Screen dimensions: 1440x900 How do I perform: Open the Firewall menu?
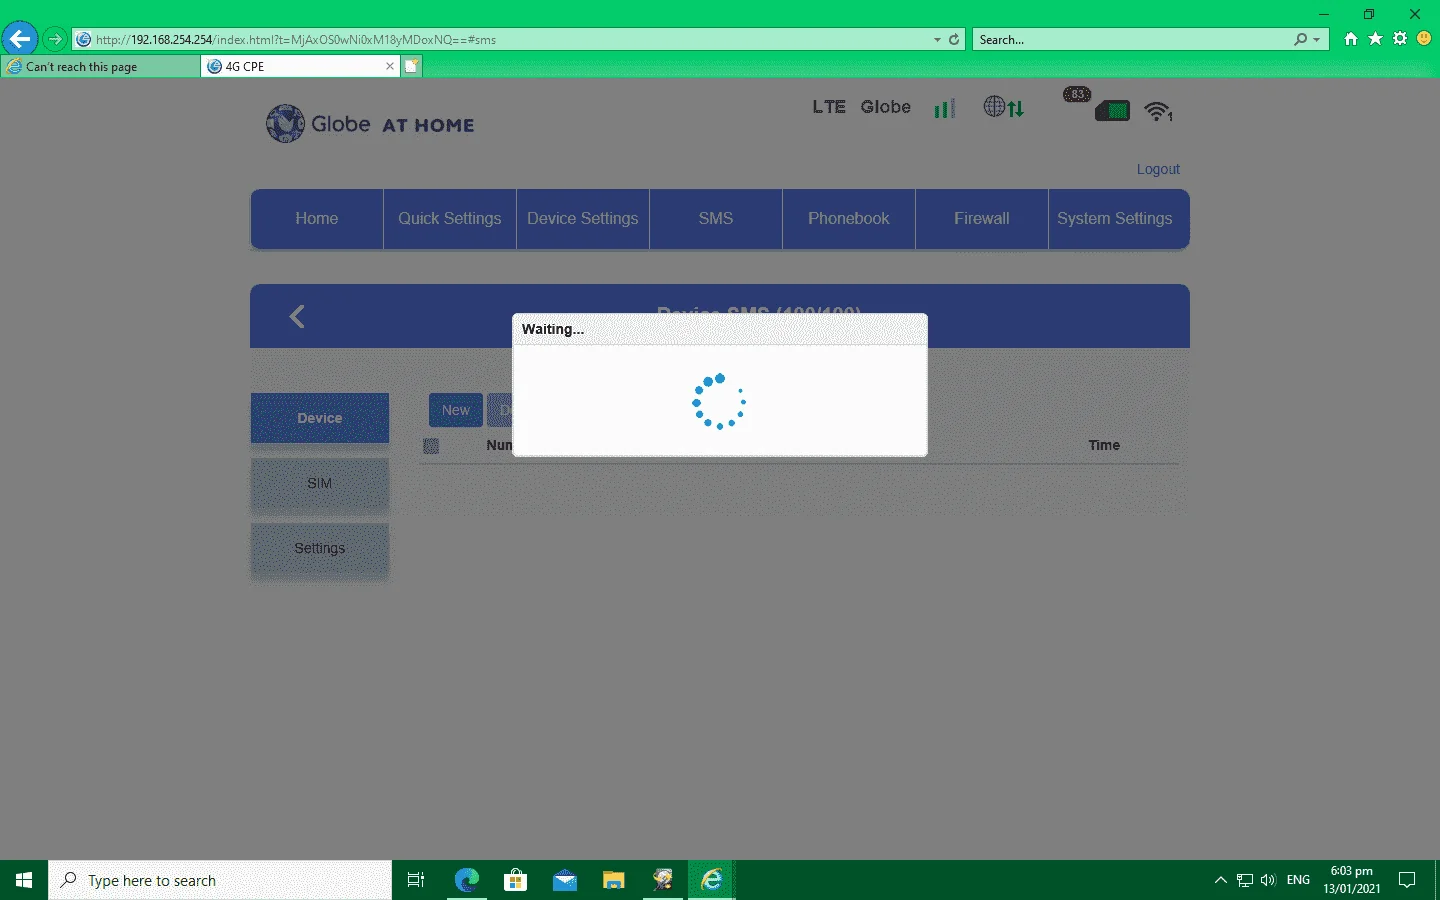click(x=982, y=219)
